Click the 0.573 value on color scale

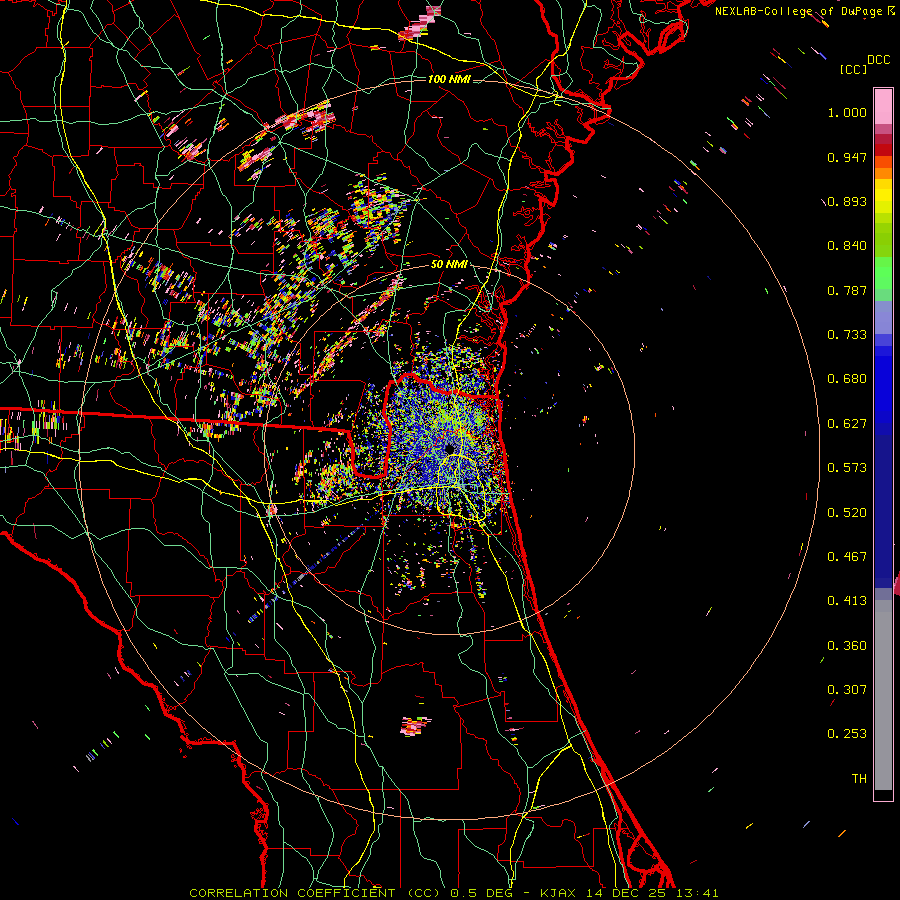[x=847, y=468]
